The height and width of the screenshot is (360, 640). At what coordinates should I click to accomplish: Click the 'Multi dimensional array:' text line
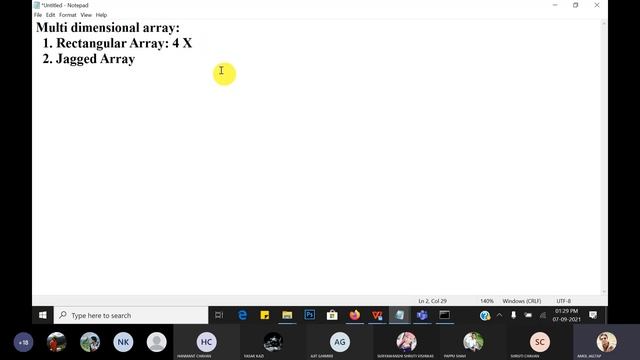[108, 28]
